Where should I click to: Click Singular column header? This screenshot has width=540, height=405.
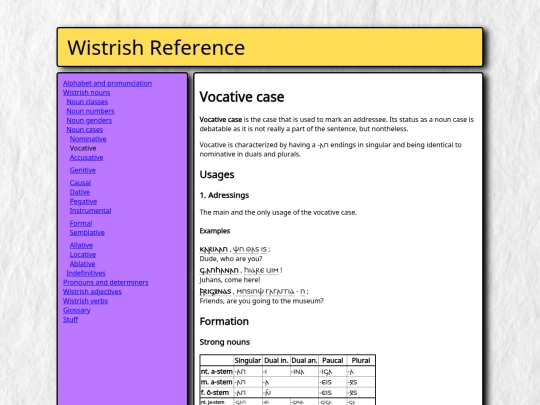tap(248, 361)
